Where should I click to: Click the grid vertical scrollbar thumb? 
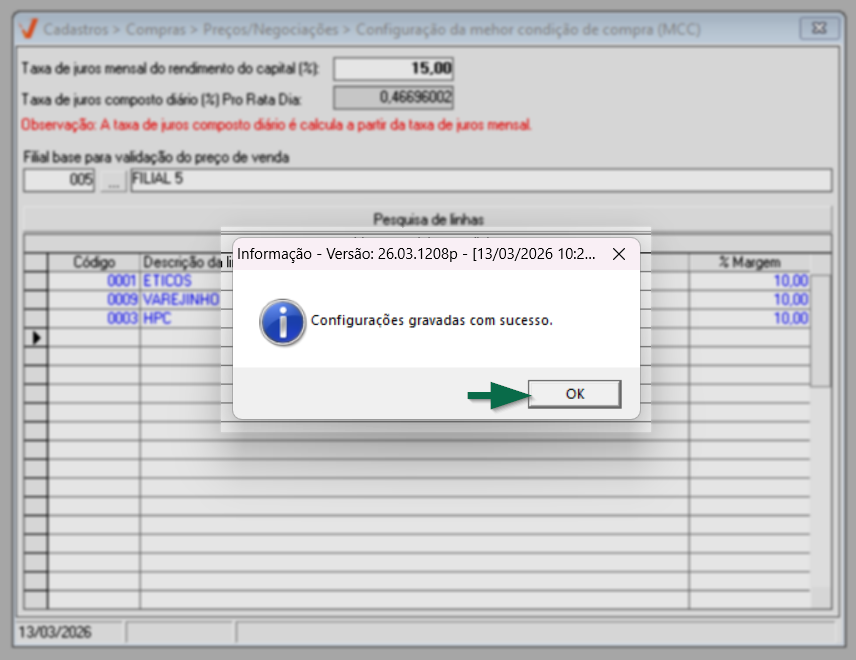tap(820, 330)
